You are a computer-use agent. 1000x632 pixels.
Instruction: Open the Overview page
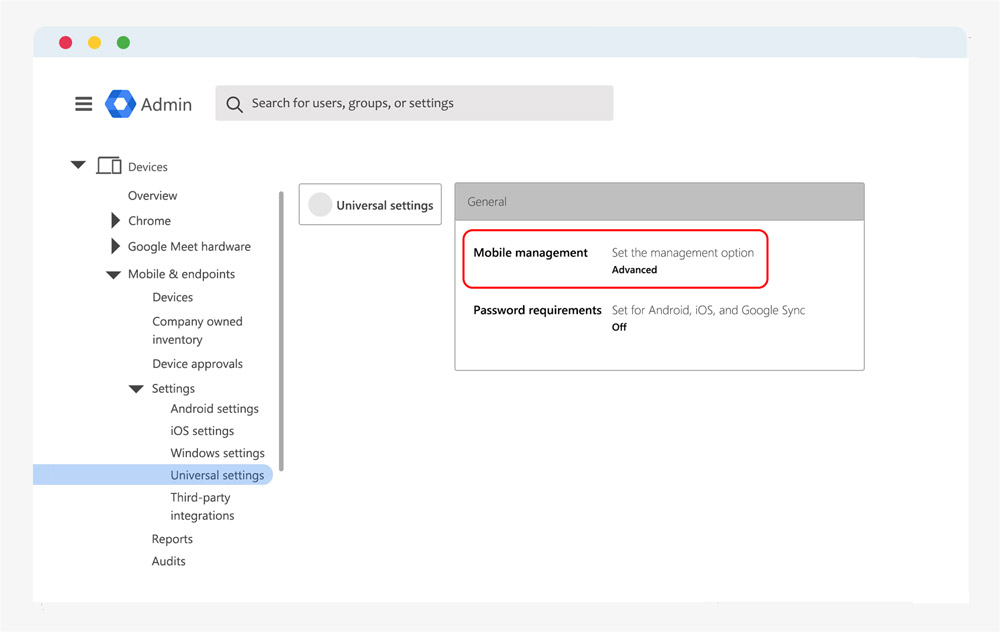click(x=152, y=196)
